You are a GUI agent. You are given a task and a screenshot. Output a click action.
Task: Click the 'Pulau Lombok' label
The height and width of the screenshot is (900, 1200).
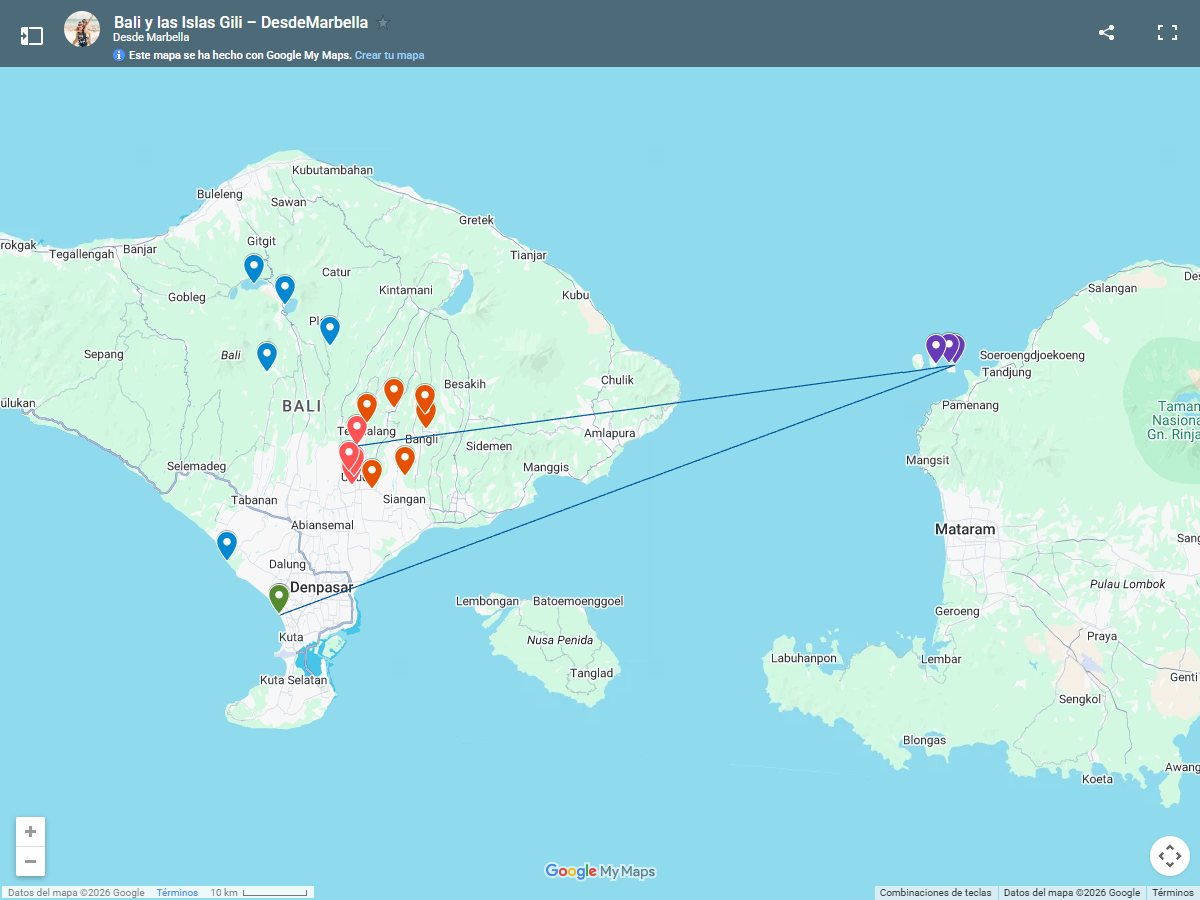[x=1128, y=584]
